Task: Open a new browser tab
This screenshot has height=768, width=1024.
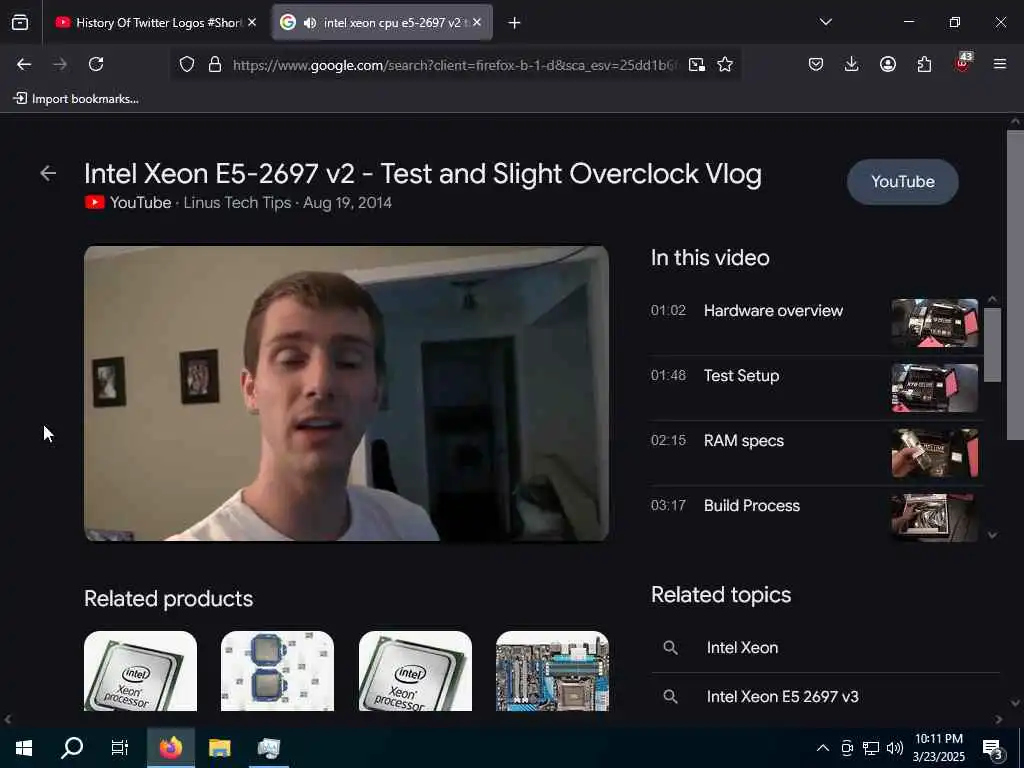Action: pyautogui.click(x=514, y=23)
